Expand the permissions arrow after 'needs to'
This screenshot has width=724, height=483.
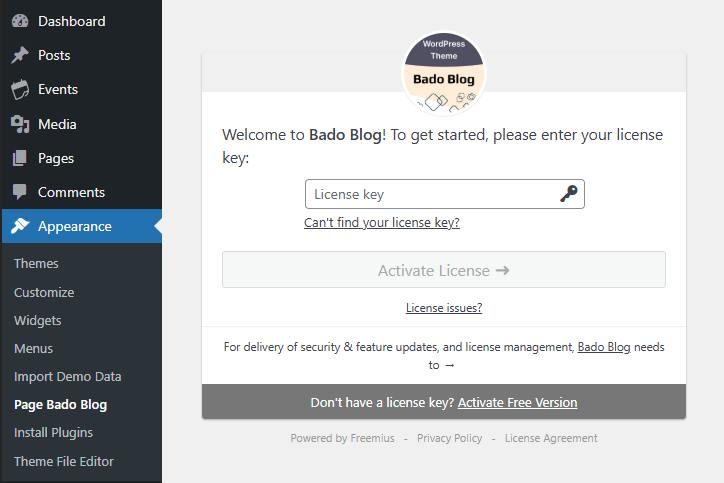(x=450, y=365)
